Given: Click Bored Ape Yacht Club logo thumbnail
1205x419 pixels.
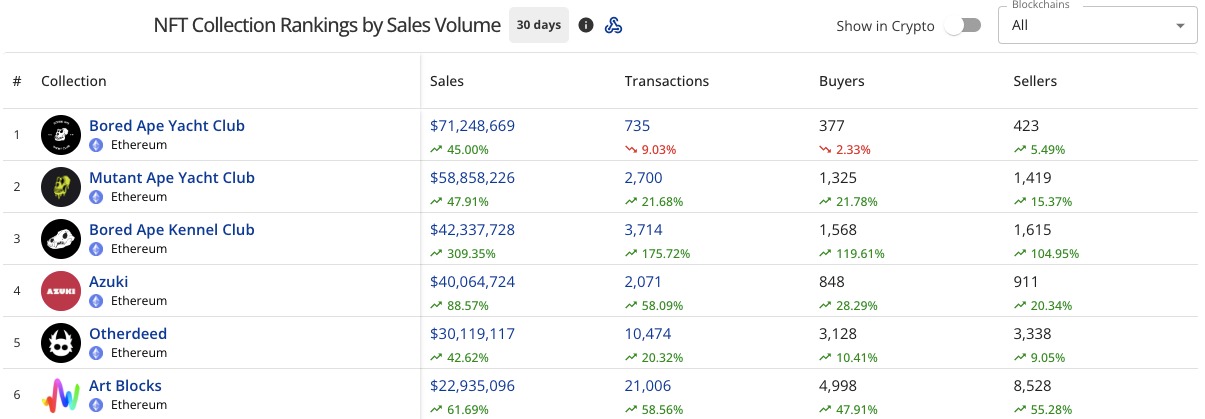Looking at the screenshot, I should pyautogui.click(x=61, y=135).
